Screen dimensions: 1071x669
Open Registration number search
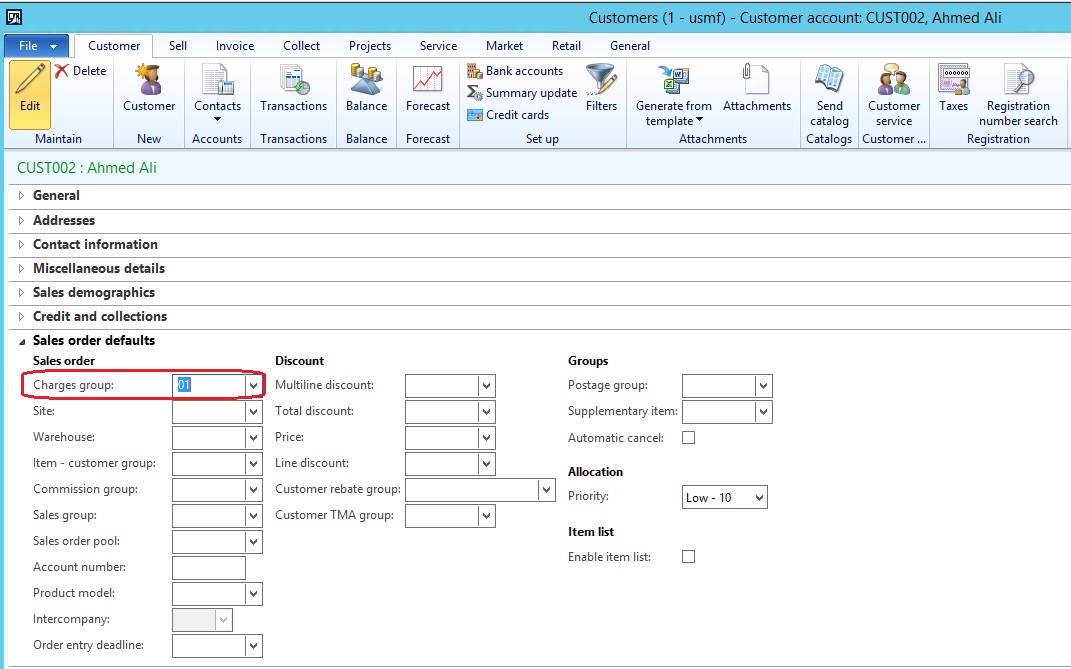(1018, 95)
